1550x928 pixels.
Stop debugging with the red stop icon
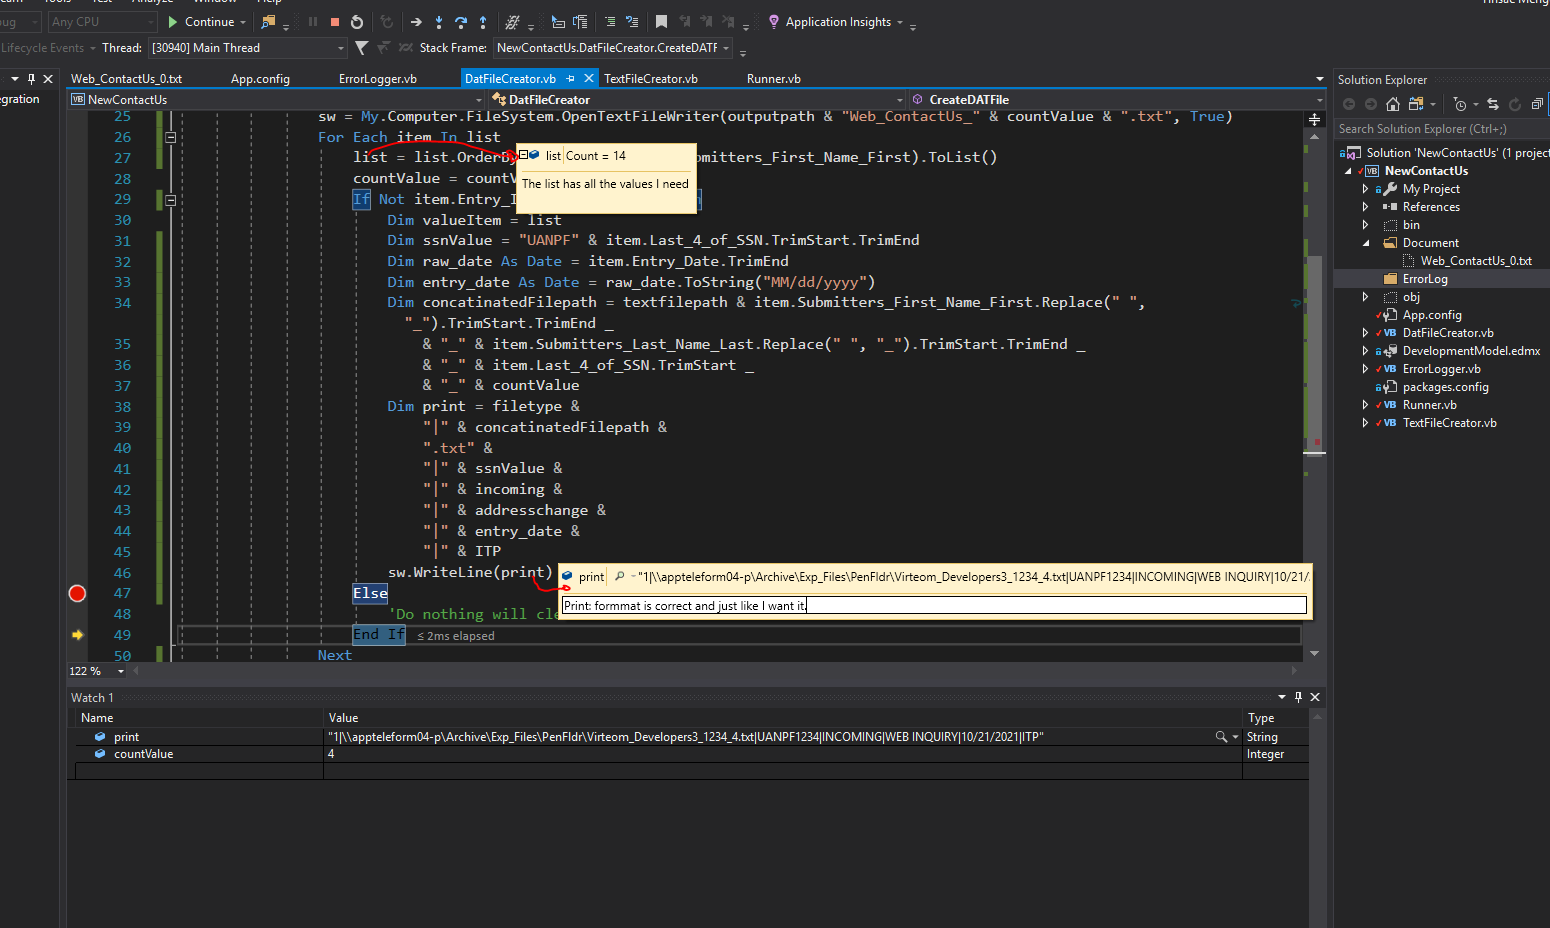point(335,21)
